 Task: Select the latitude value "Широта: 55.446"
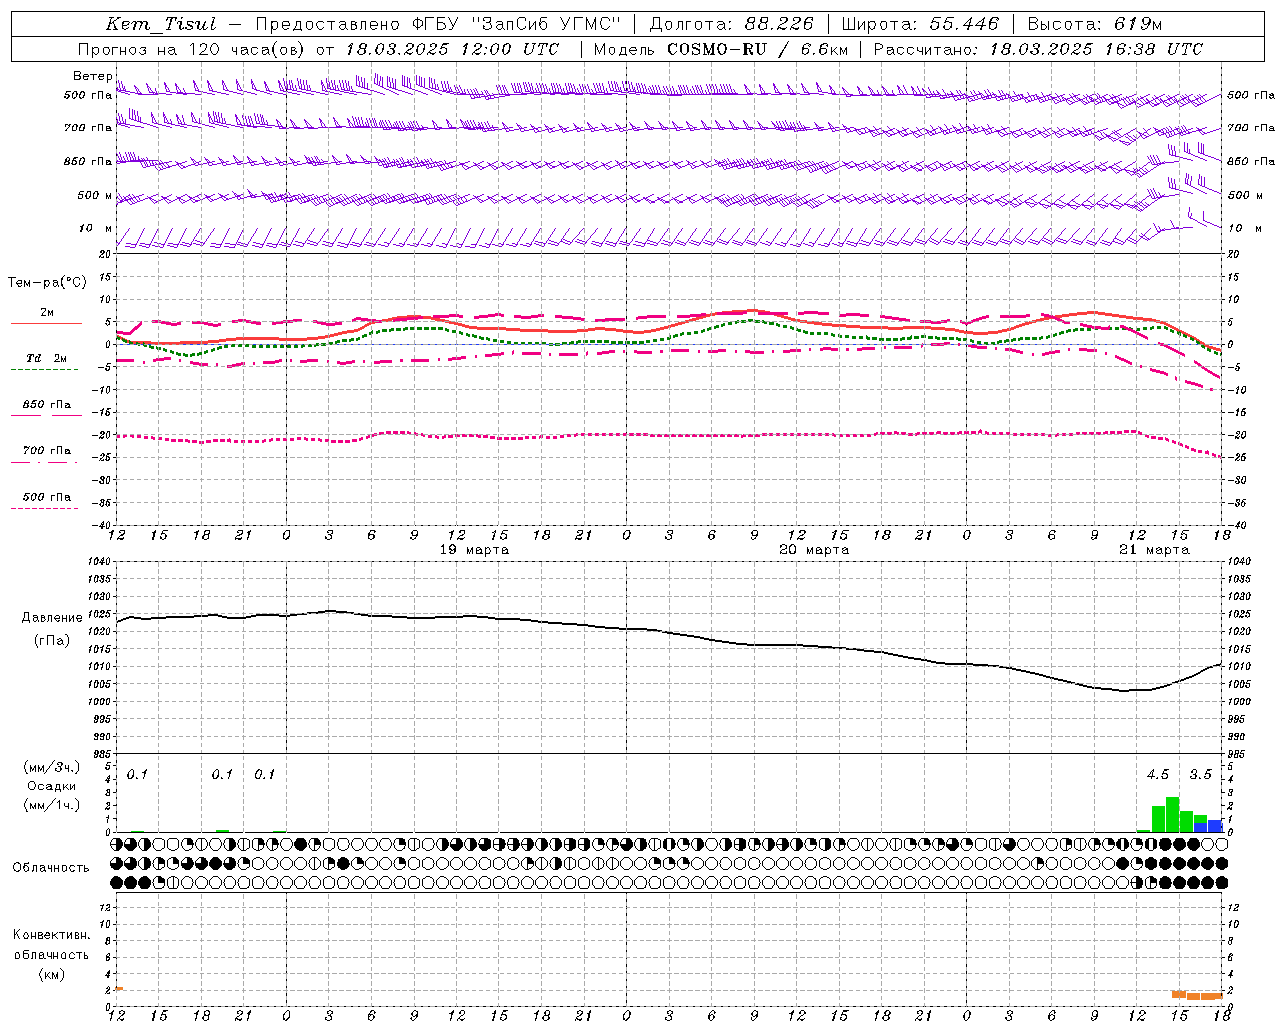[920, 24]
